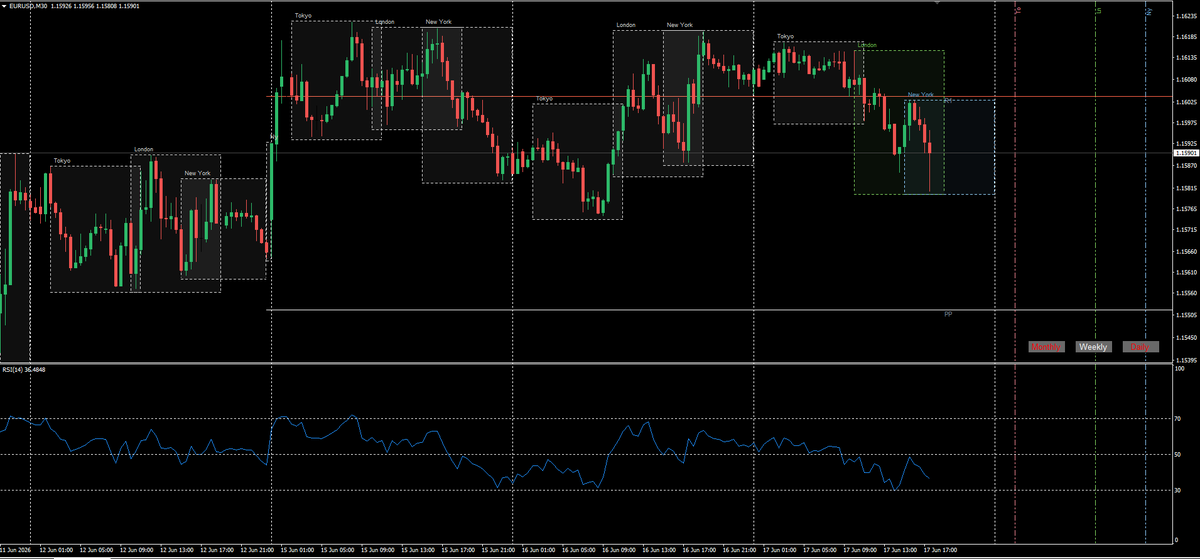Screen dimensions: 1200x559
Task: Click the Monthly pivot button
Action: point(1045,347)
